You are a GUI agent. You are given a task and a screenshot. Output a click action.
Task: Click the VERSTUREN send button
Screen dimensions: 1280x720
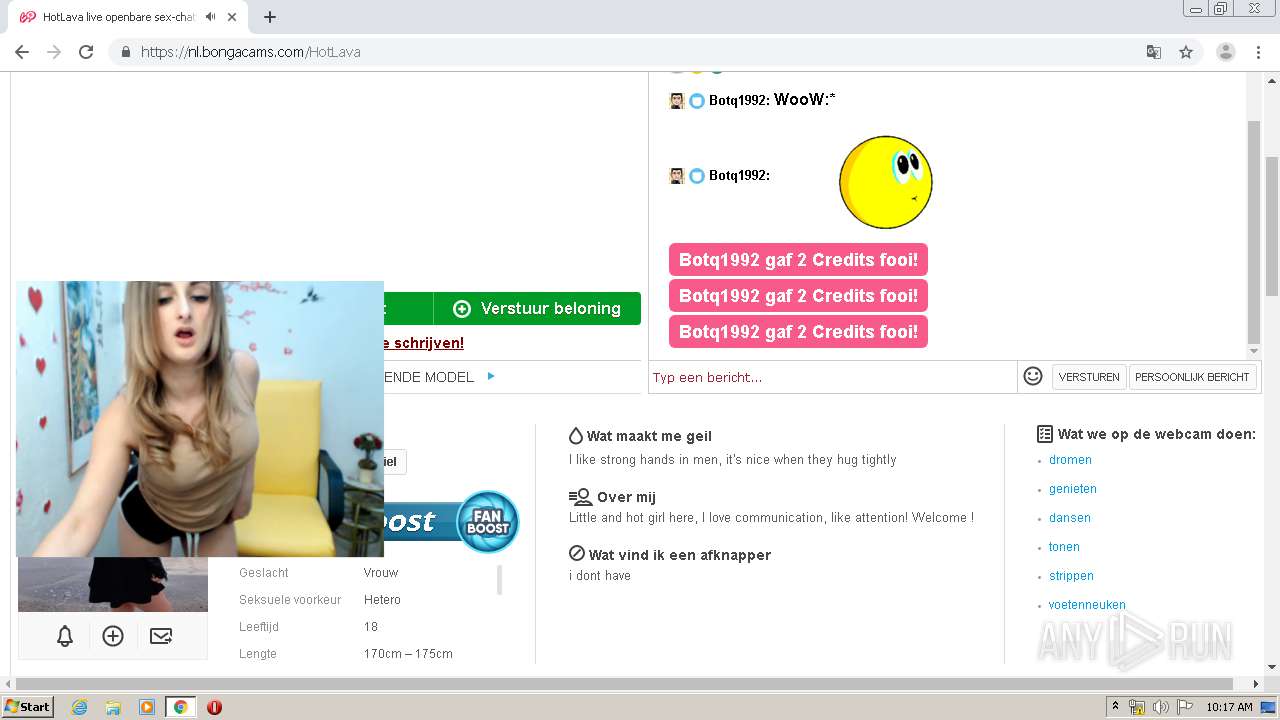coord(1089,377)
